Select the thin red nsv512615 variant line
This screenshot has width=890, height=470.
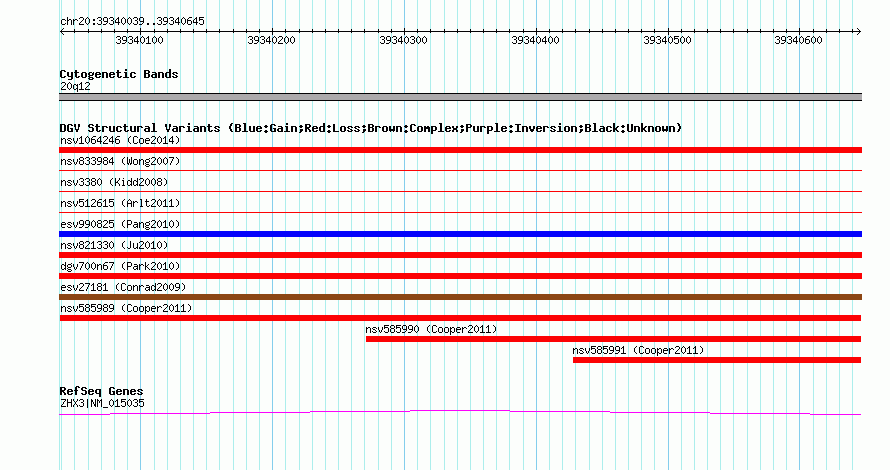click(x=460, y=212)
